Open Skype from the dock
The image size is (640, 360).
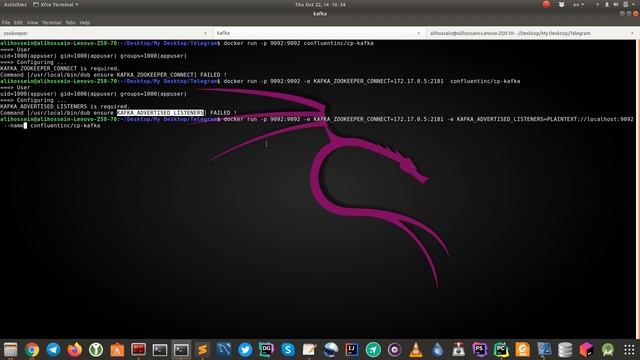point(288,350)
